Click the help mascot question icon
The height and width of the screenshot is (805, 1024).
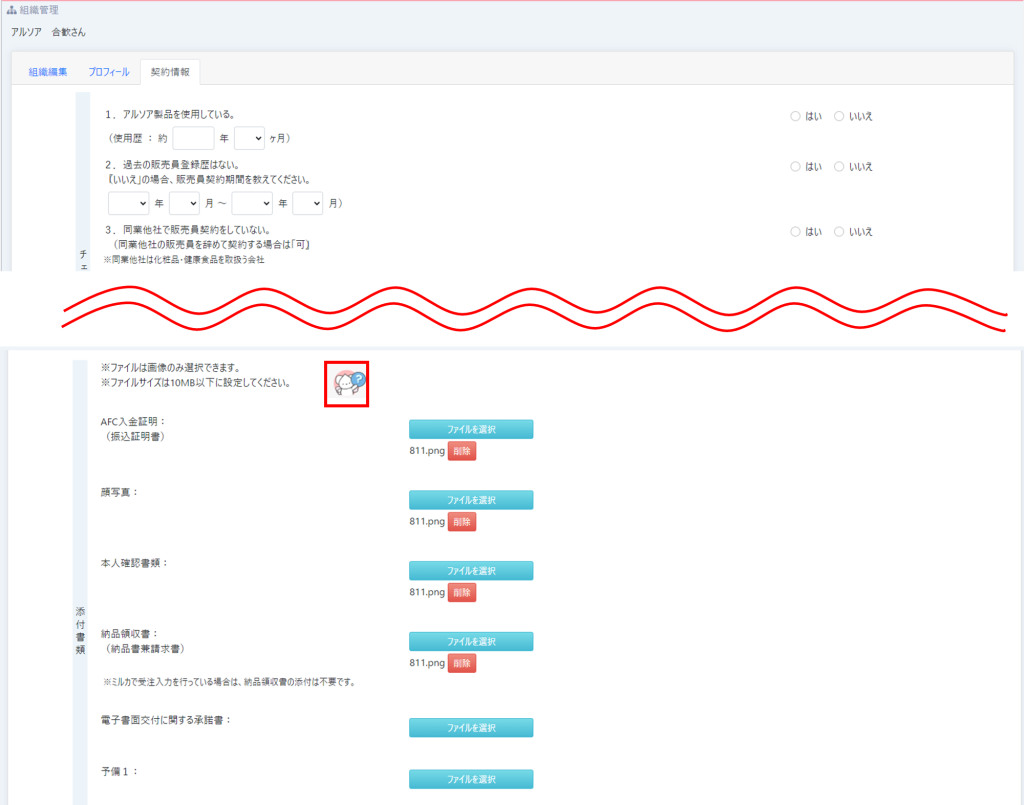348,384
